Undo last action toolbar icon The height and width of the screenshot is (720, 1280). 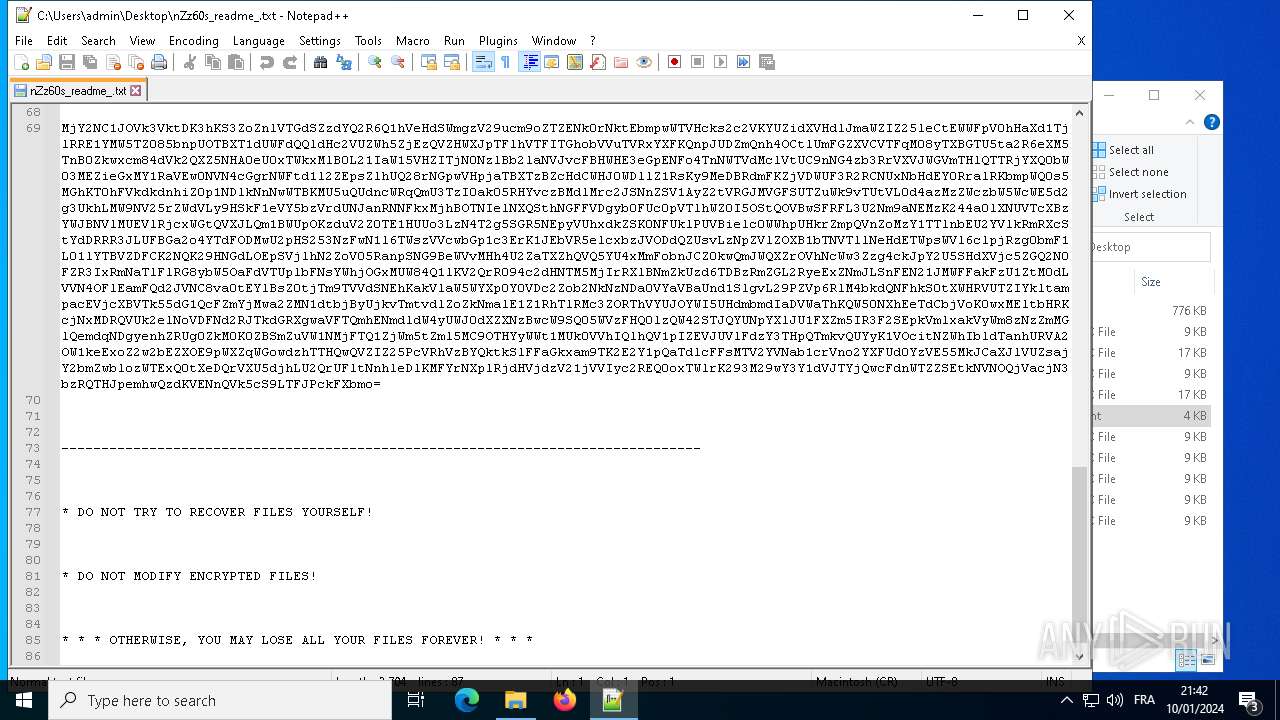(267, 62)
